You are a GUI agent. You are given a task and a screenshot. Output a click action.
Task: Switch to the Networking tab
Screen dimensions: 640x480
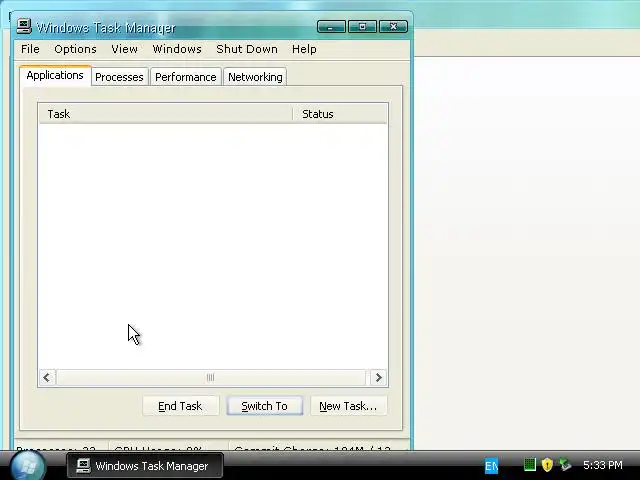pos(255,77)
